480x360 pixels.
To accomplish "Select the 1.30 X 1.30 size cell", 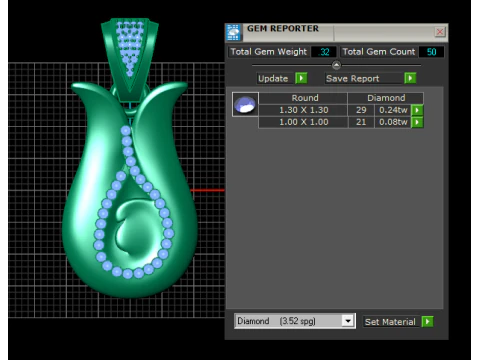I will point(303,110).
